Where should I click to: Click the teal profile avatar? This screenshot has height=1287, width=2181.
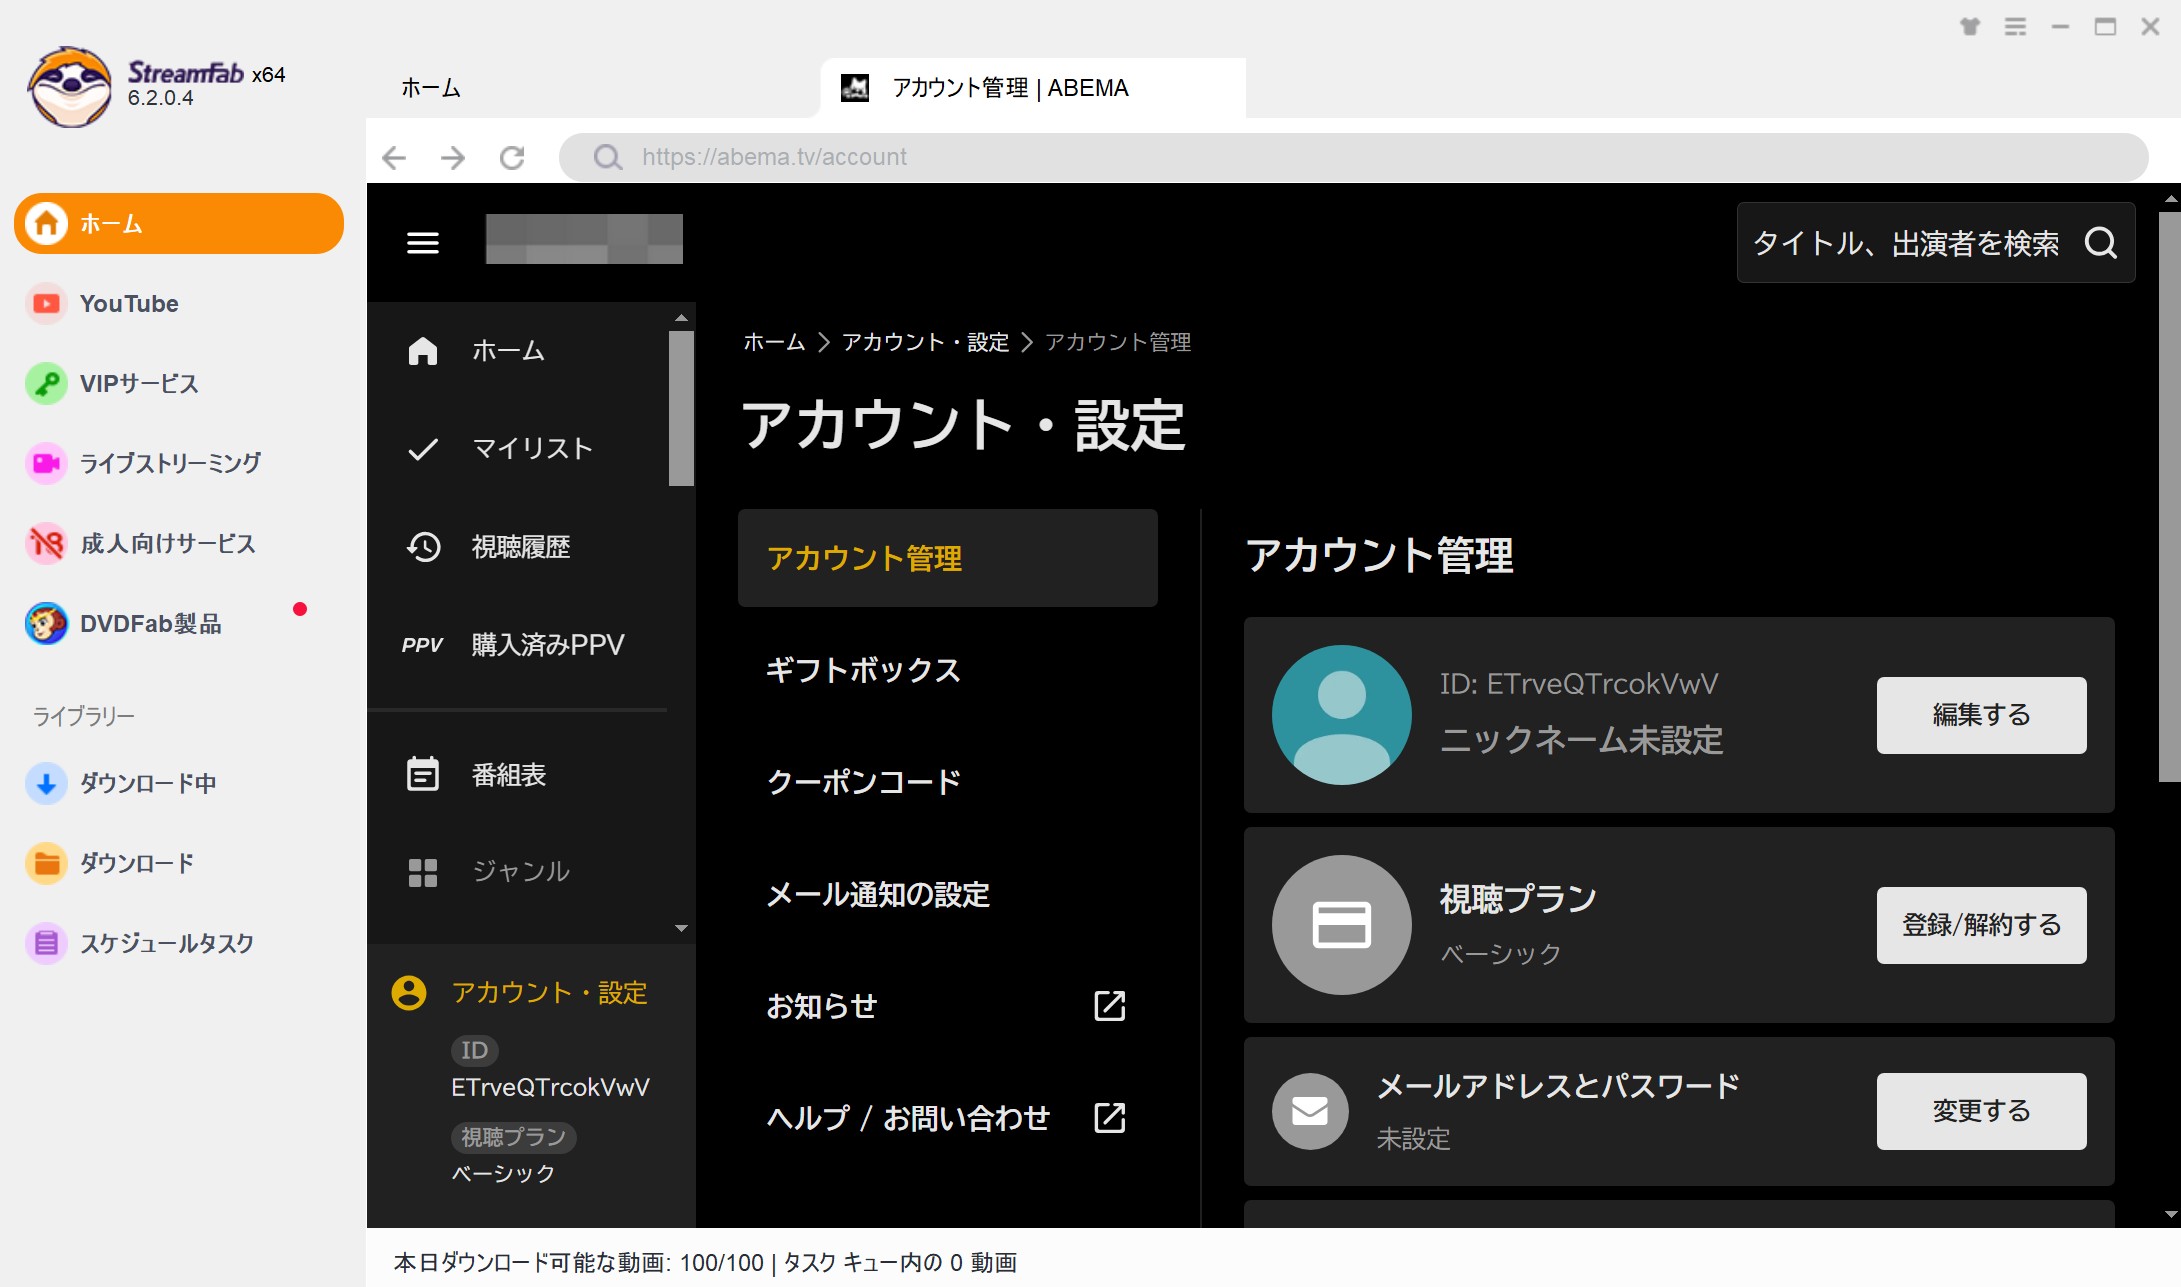[1342, 715]
